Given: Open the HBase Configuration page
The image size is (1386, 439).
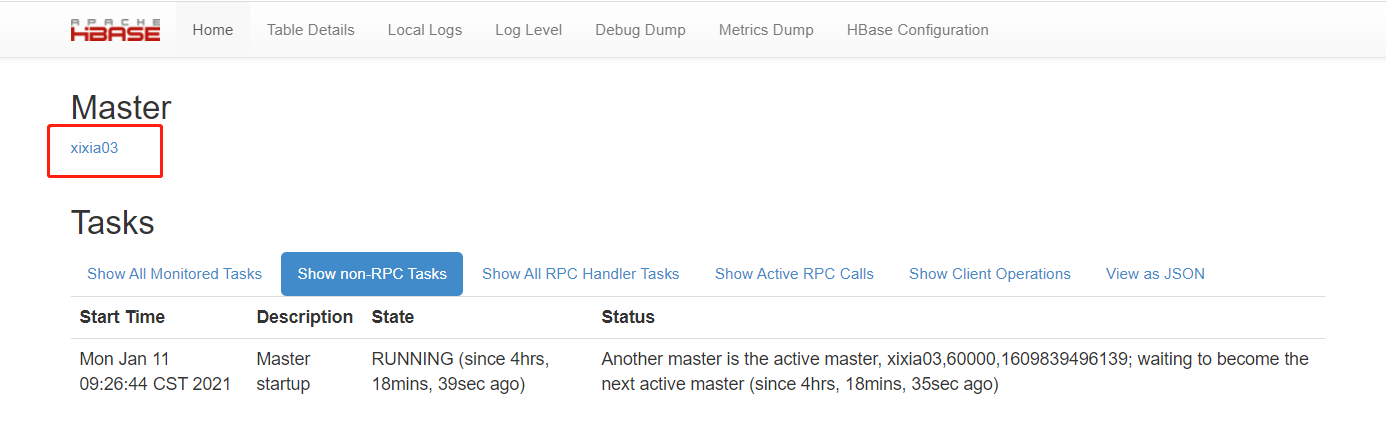Looking at the screenshot, I should click(x=917, y=30).
